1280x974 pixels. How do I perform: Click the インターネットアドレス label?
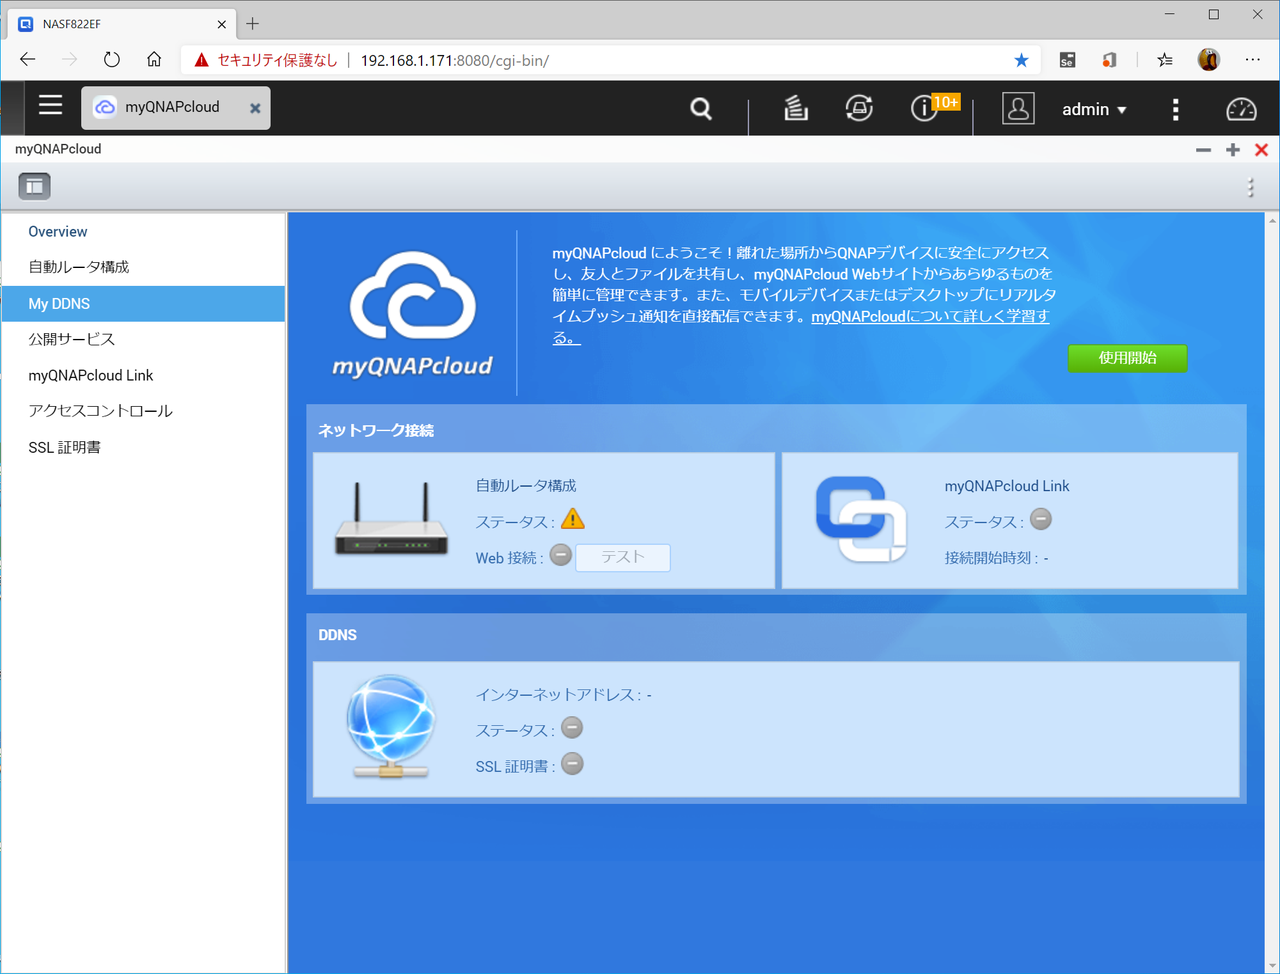pos(558,694)
